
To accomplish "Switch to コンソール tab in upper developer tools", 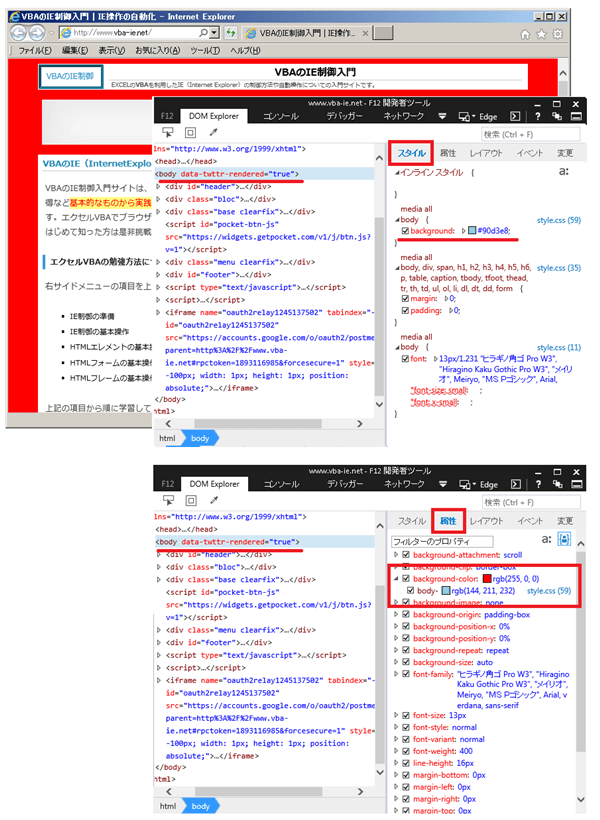I will point(280,116).
